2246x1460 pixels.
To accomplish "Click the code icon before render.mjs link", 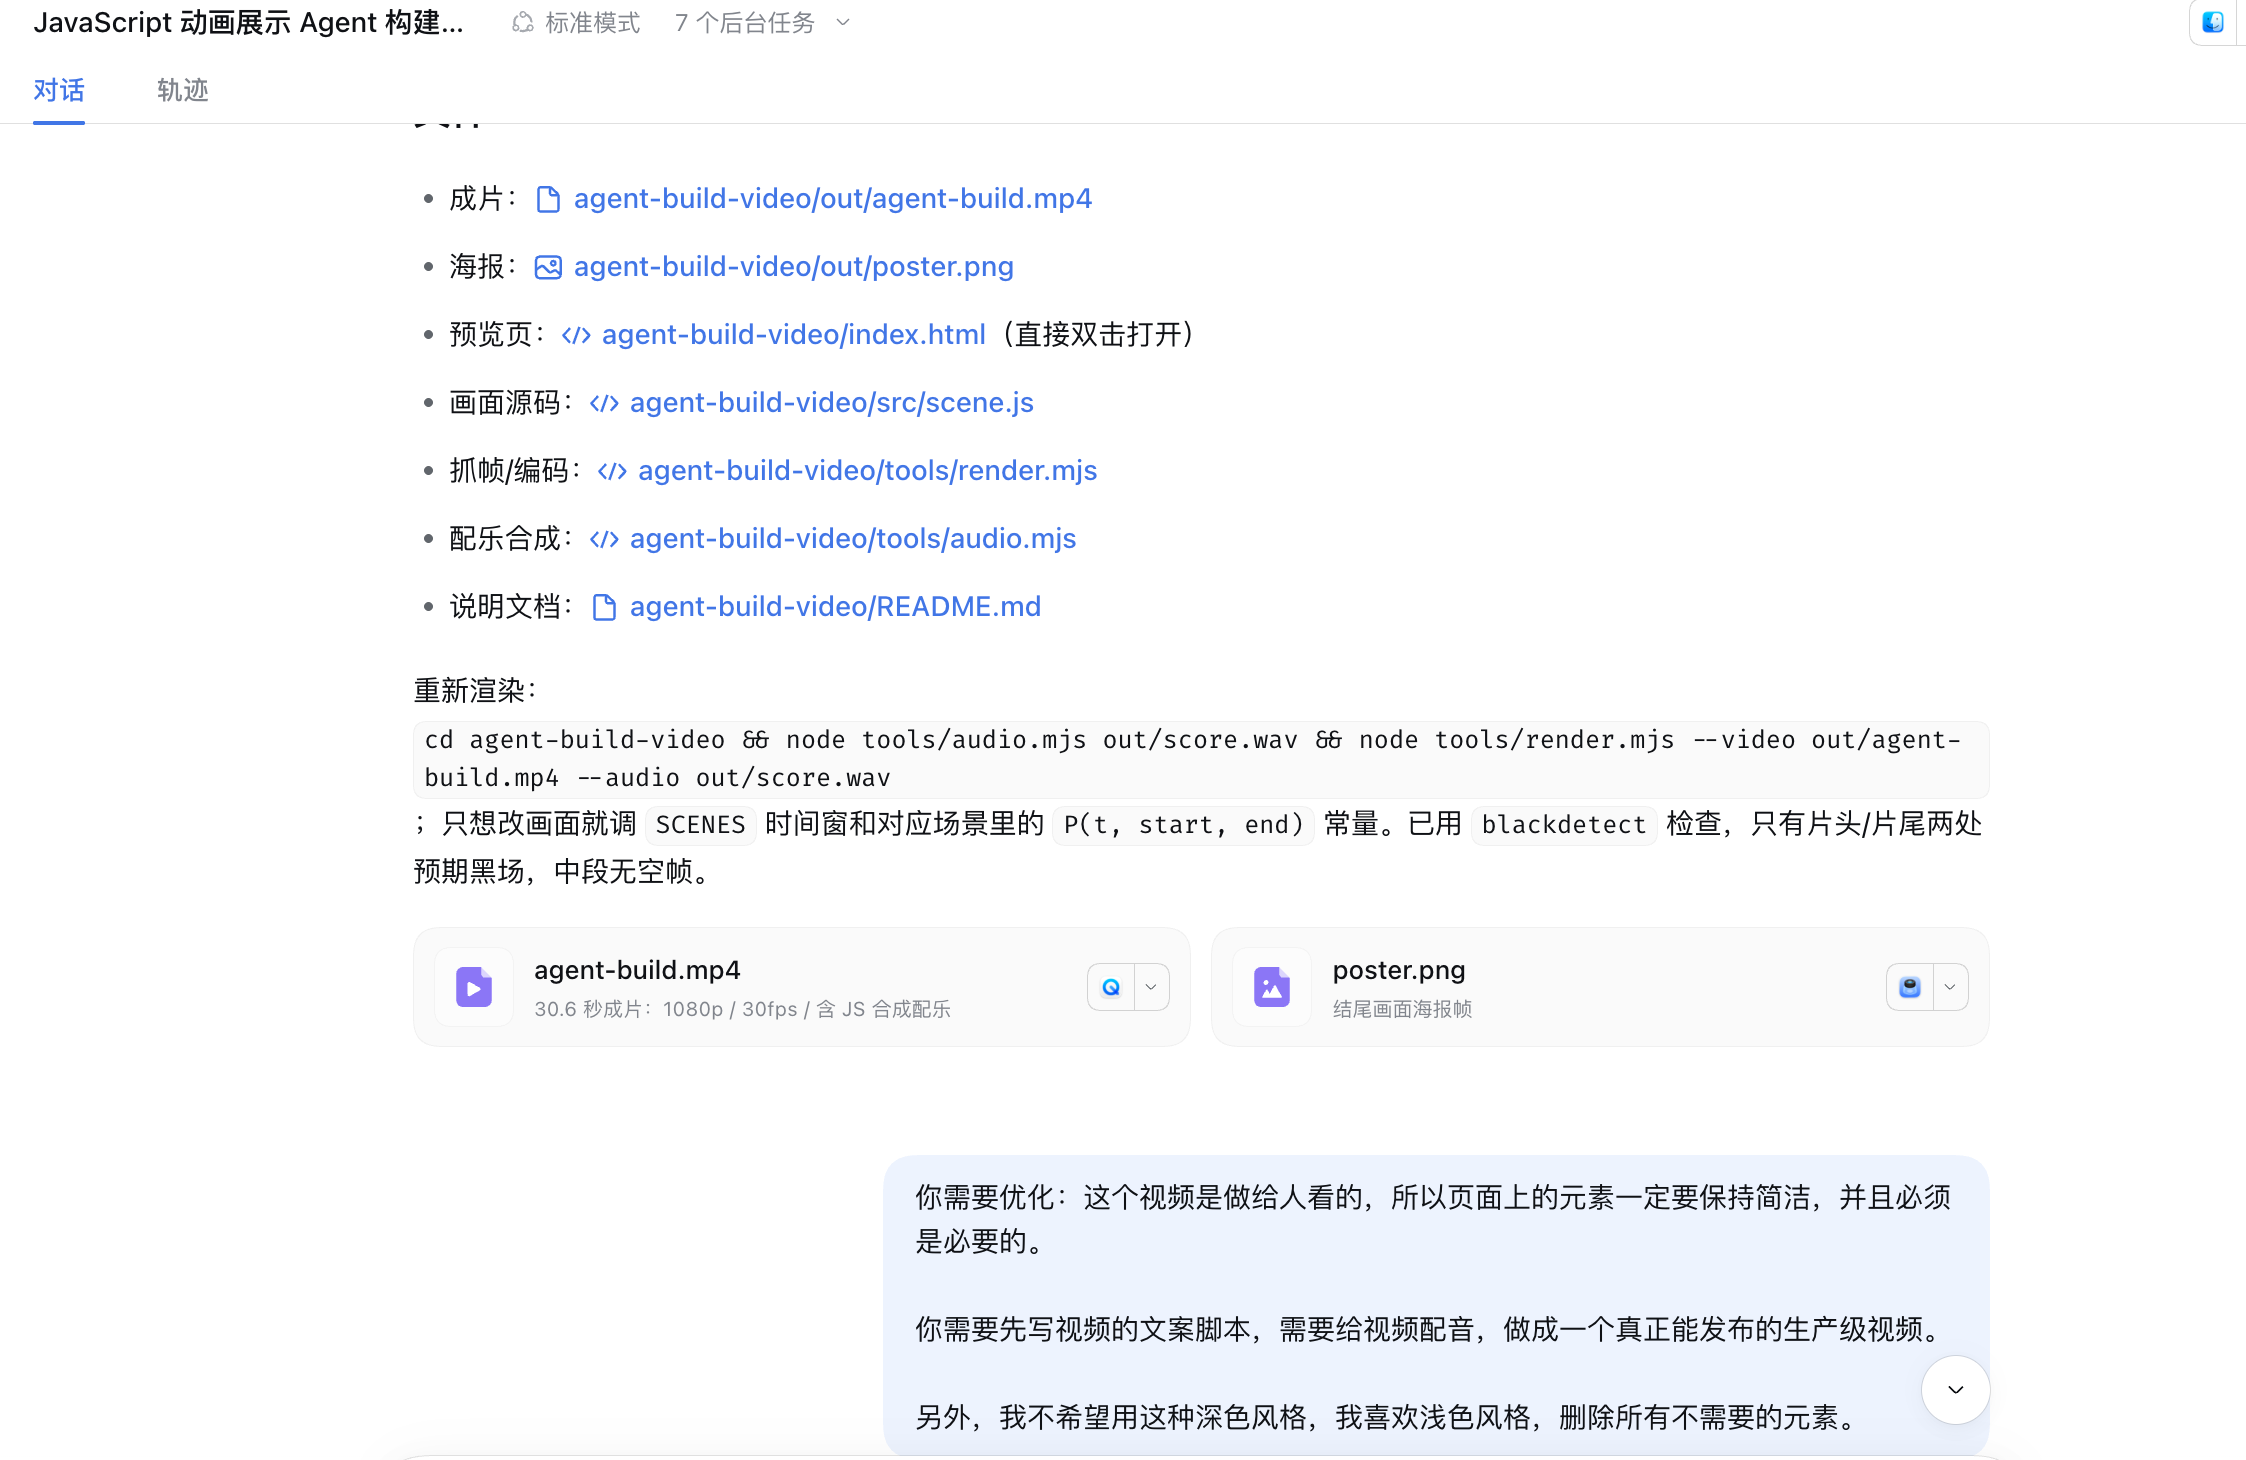I will pos(612,471).
